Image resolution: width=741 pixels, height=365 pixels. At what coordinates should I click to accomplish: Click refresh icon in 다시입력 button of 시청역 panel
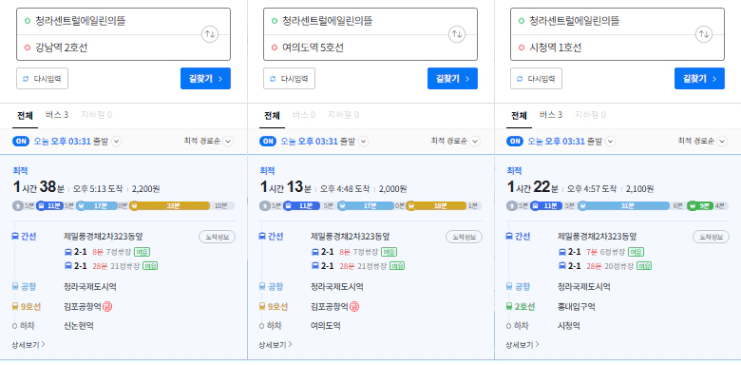[x=520, y=78]
